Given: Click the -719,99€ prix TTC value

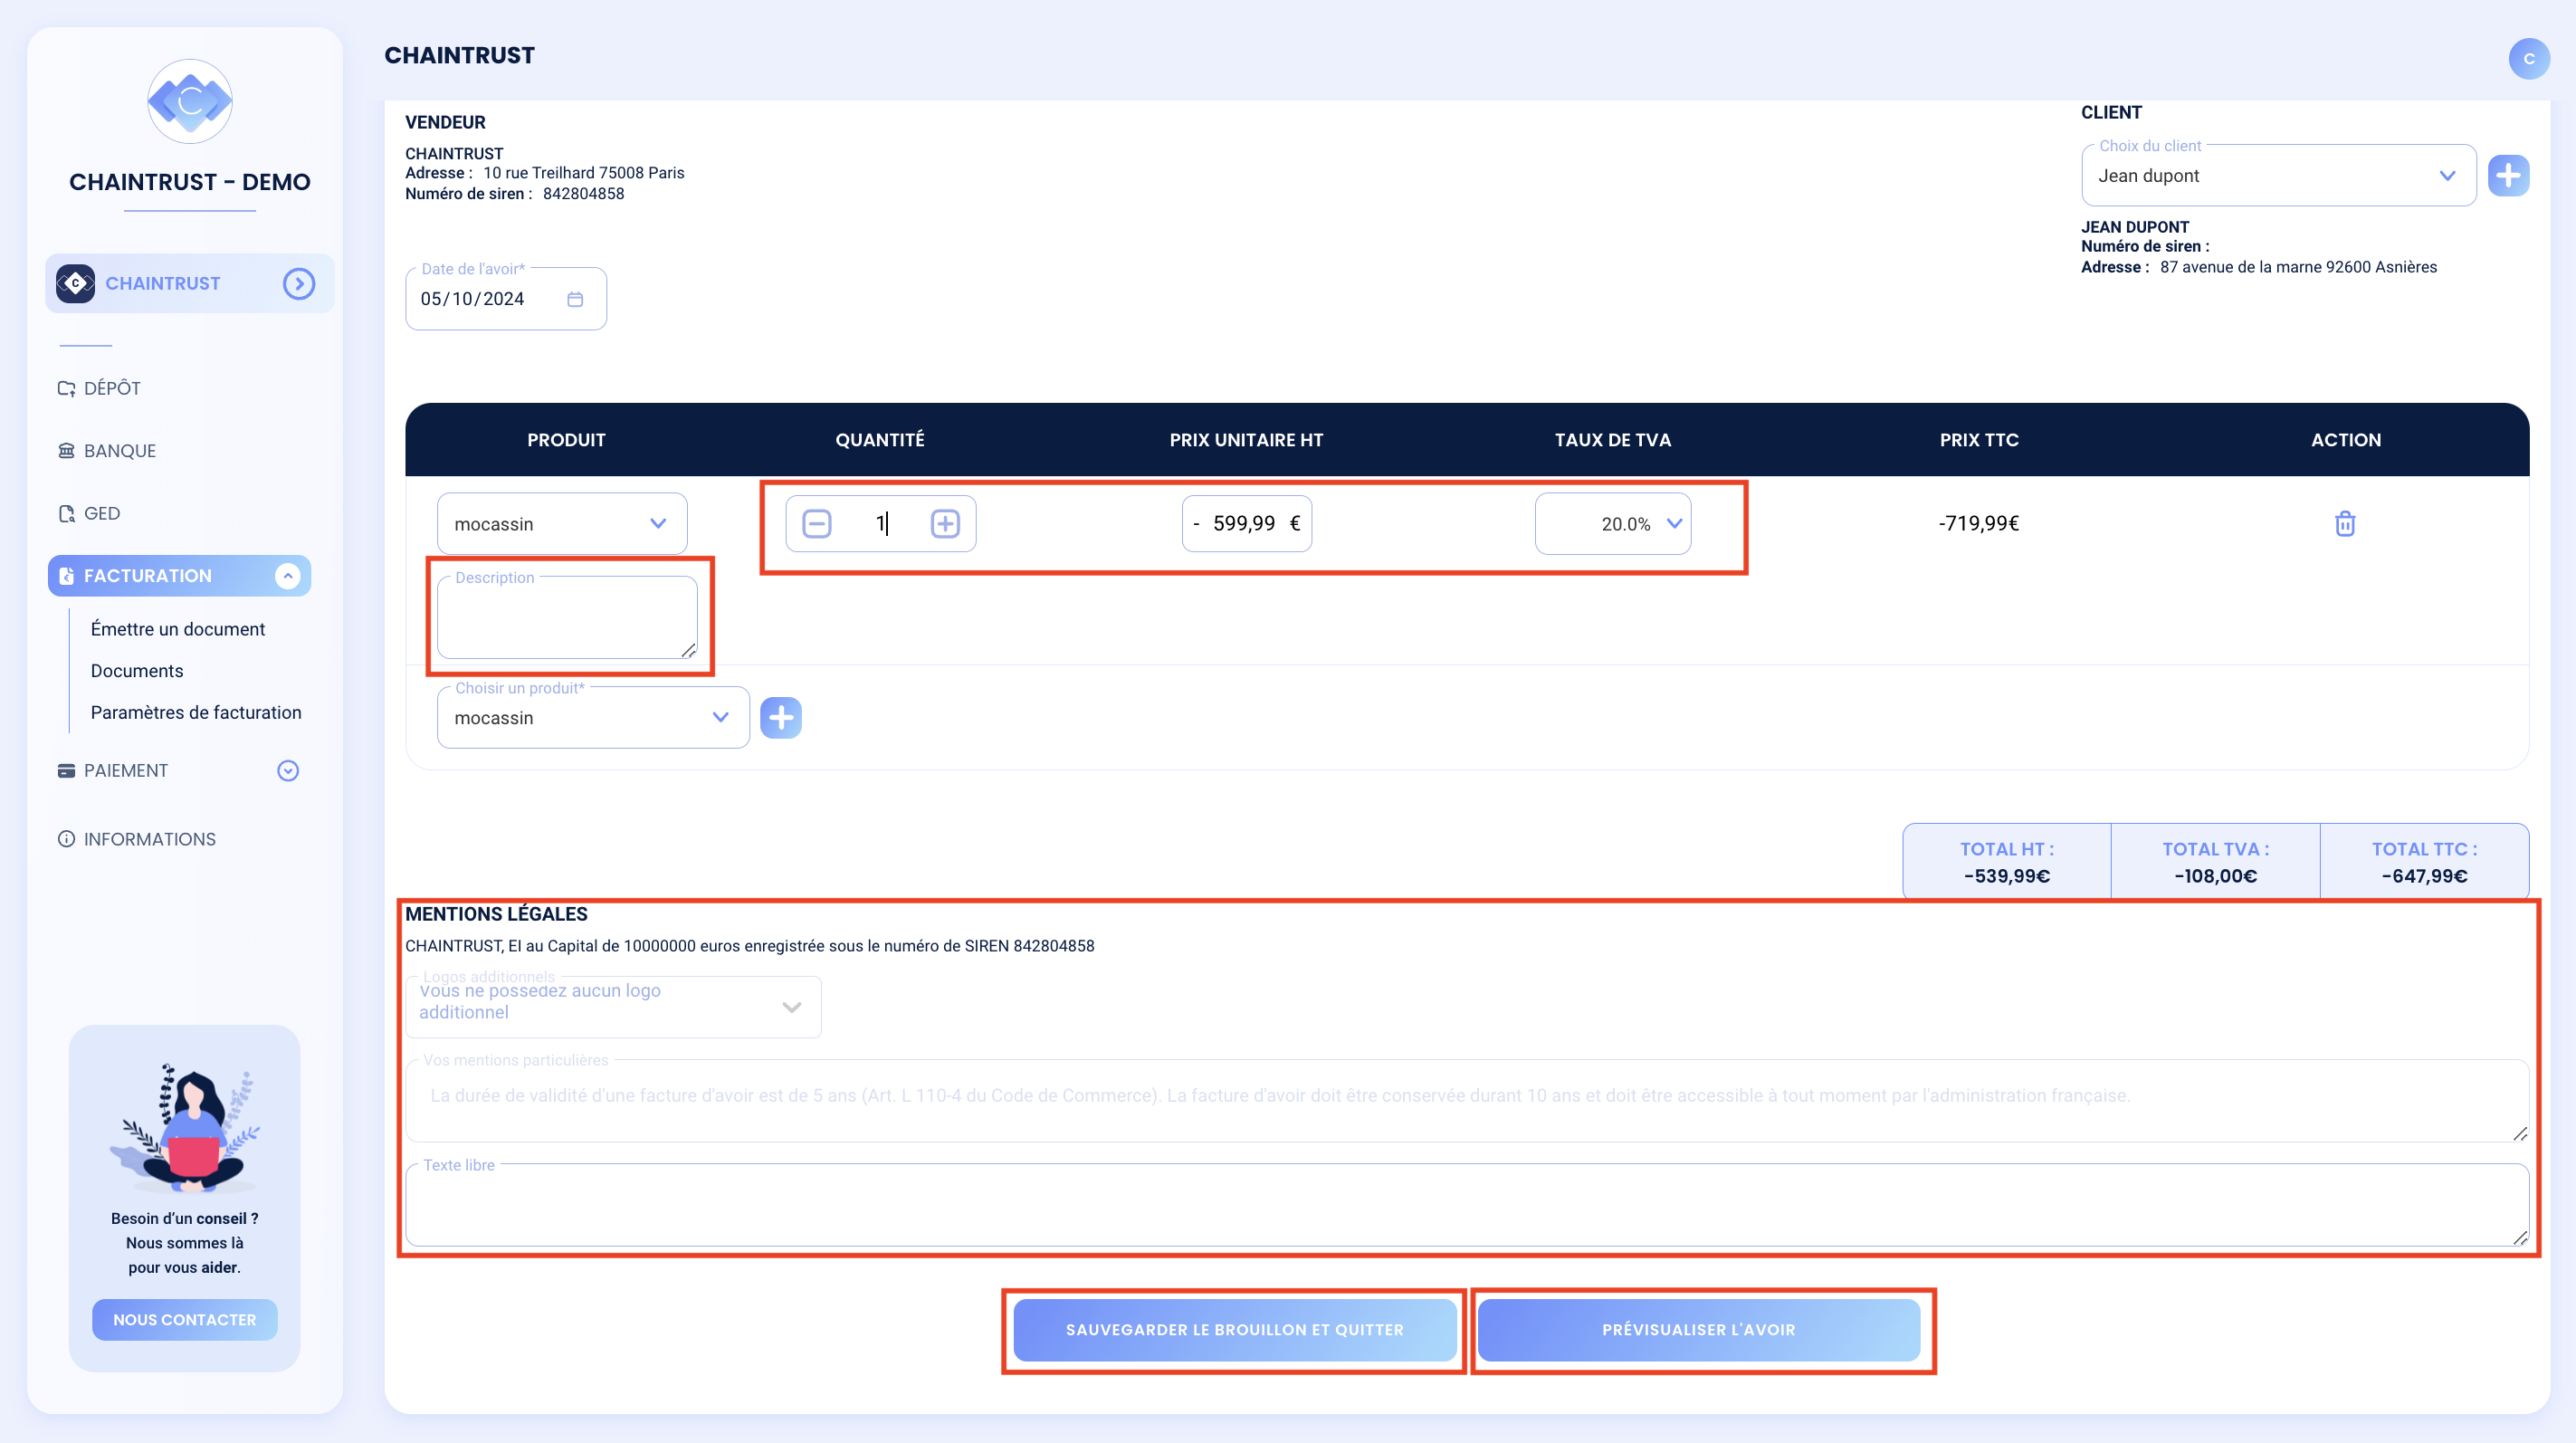Looking at the screenshot, I should [x=1978, y=523].
